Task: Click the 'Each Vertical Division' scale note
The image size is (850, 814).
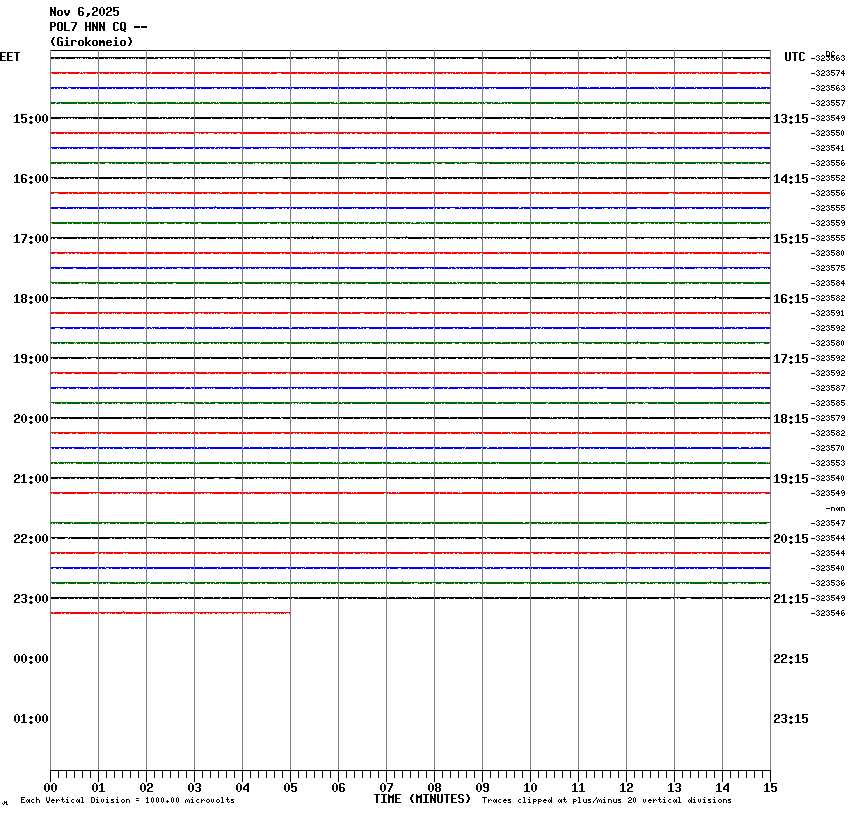Action: 127,800
